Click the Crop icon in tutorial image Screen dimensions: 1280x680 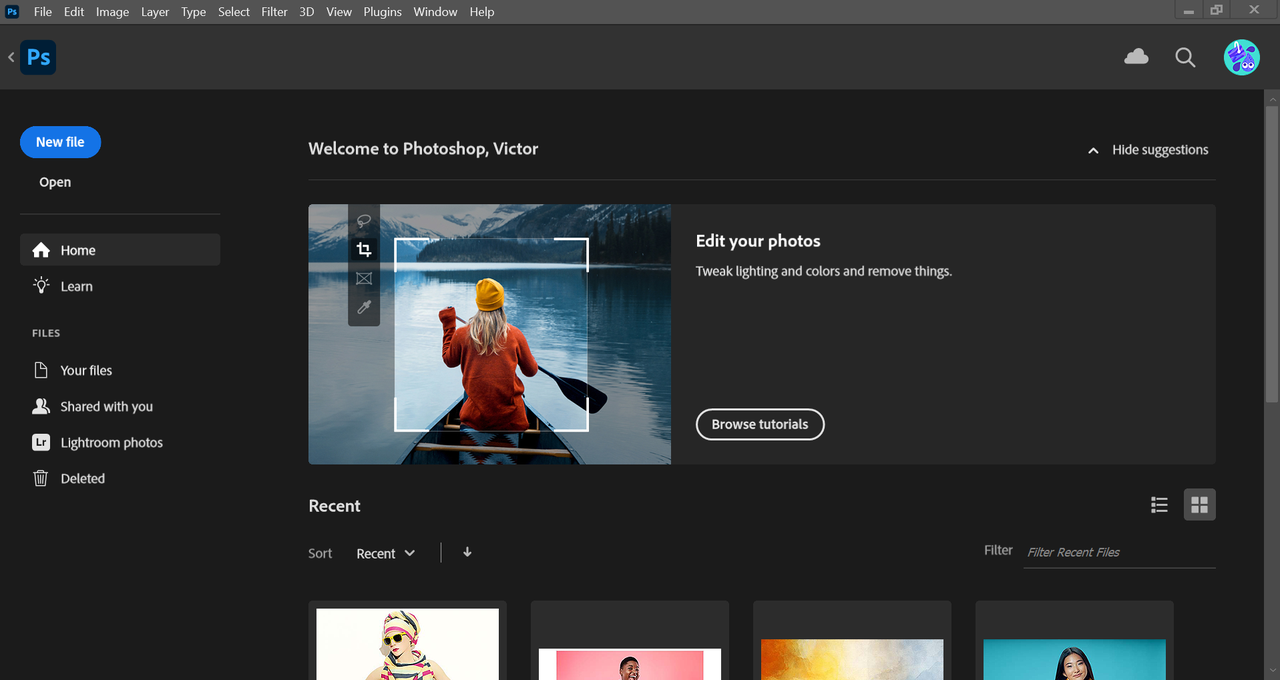coord(364,250)
